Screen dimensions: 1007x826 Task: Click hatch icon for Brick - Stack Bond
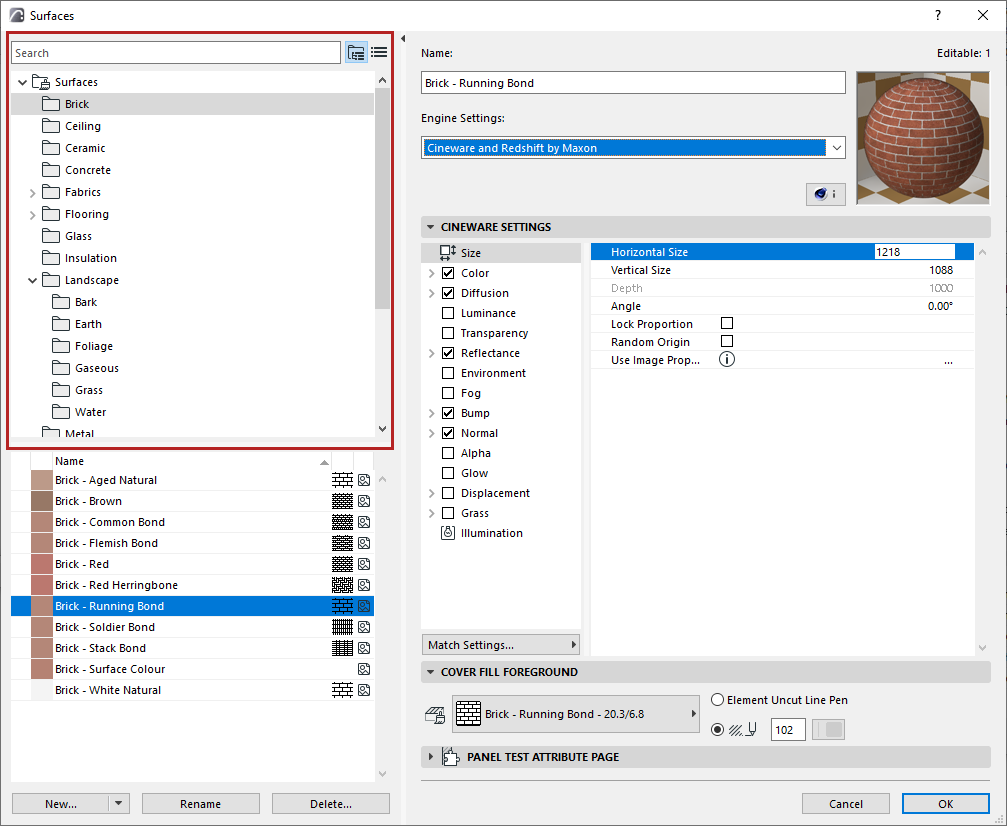pos(342,648)
